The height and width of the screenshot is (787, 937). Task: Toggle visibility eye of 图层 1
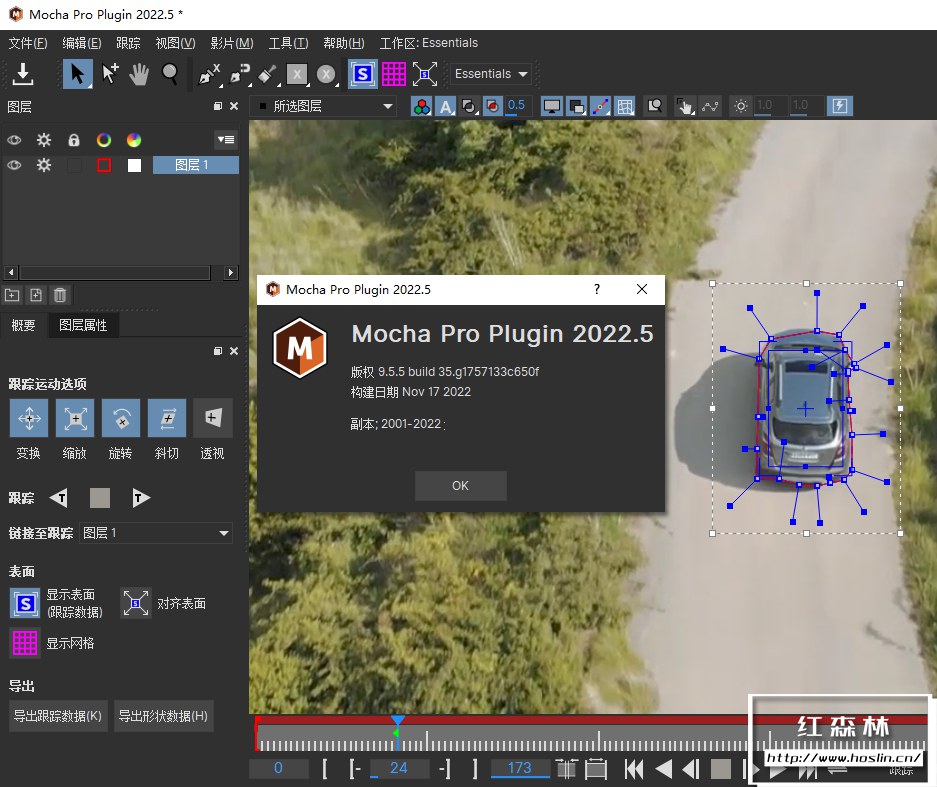14,165
